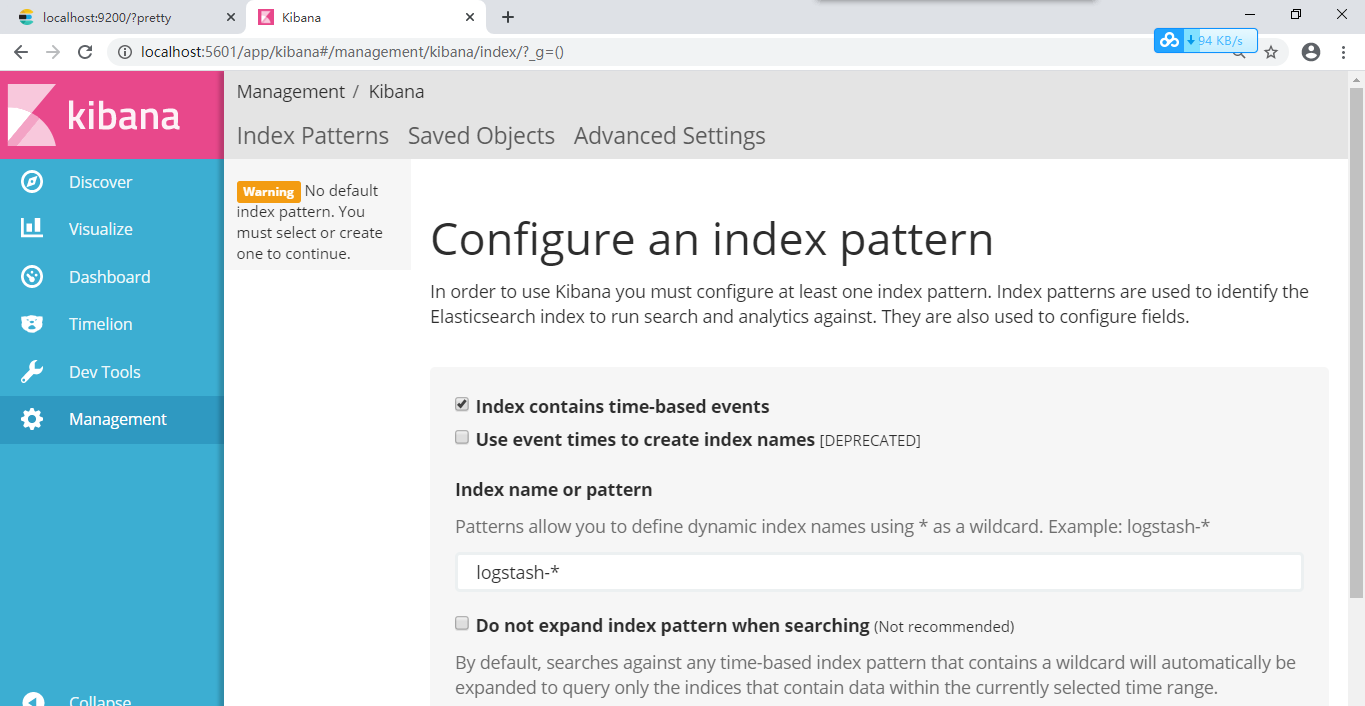Enable Use event times to create index names

462,437
